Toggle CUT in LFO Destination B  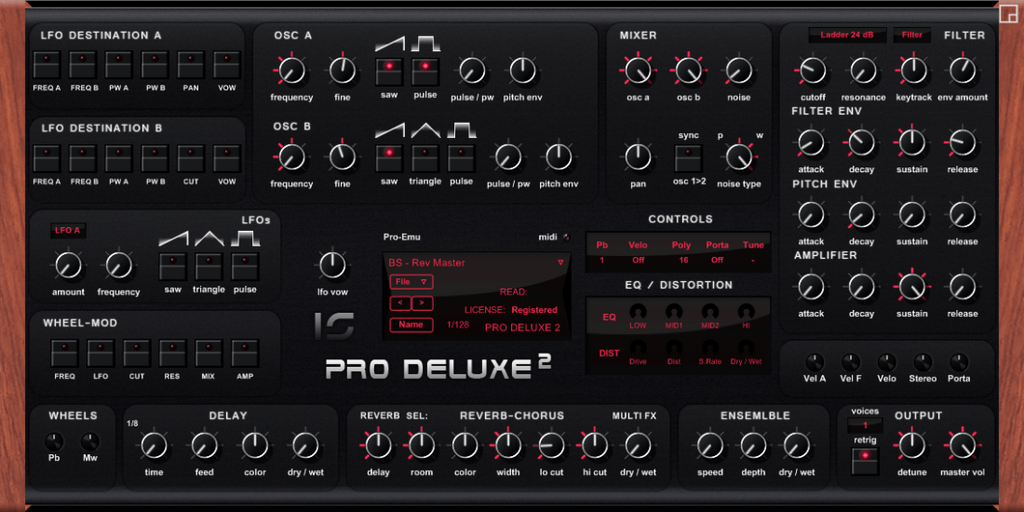(x=191, y=159)
